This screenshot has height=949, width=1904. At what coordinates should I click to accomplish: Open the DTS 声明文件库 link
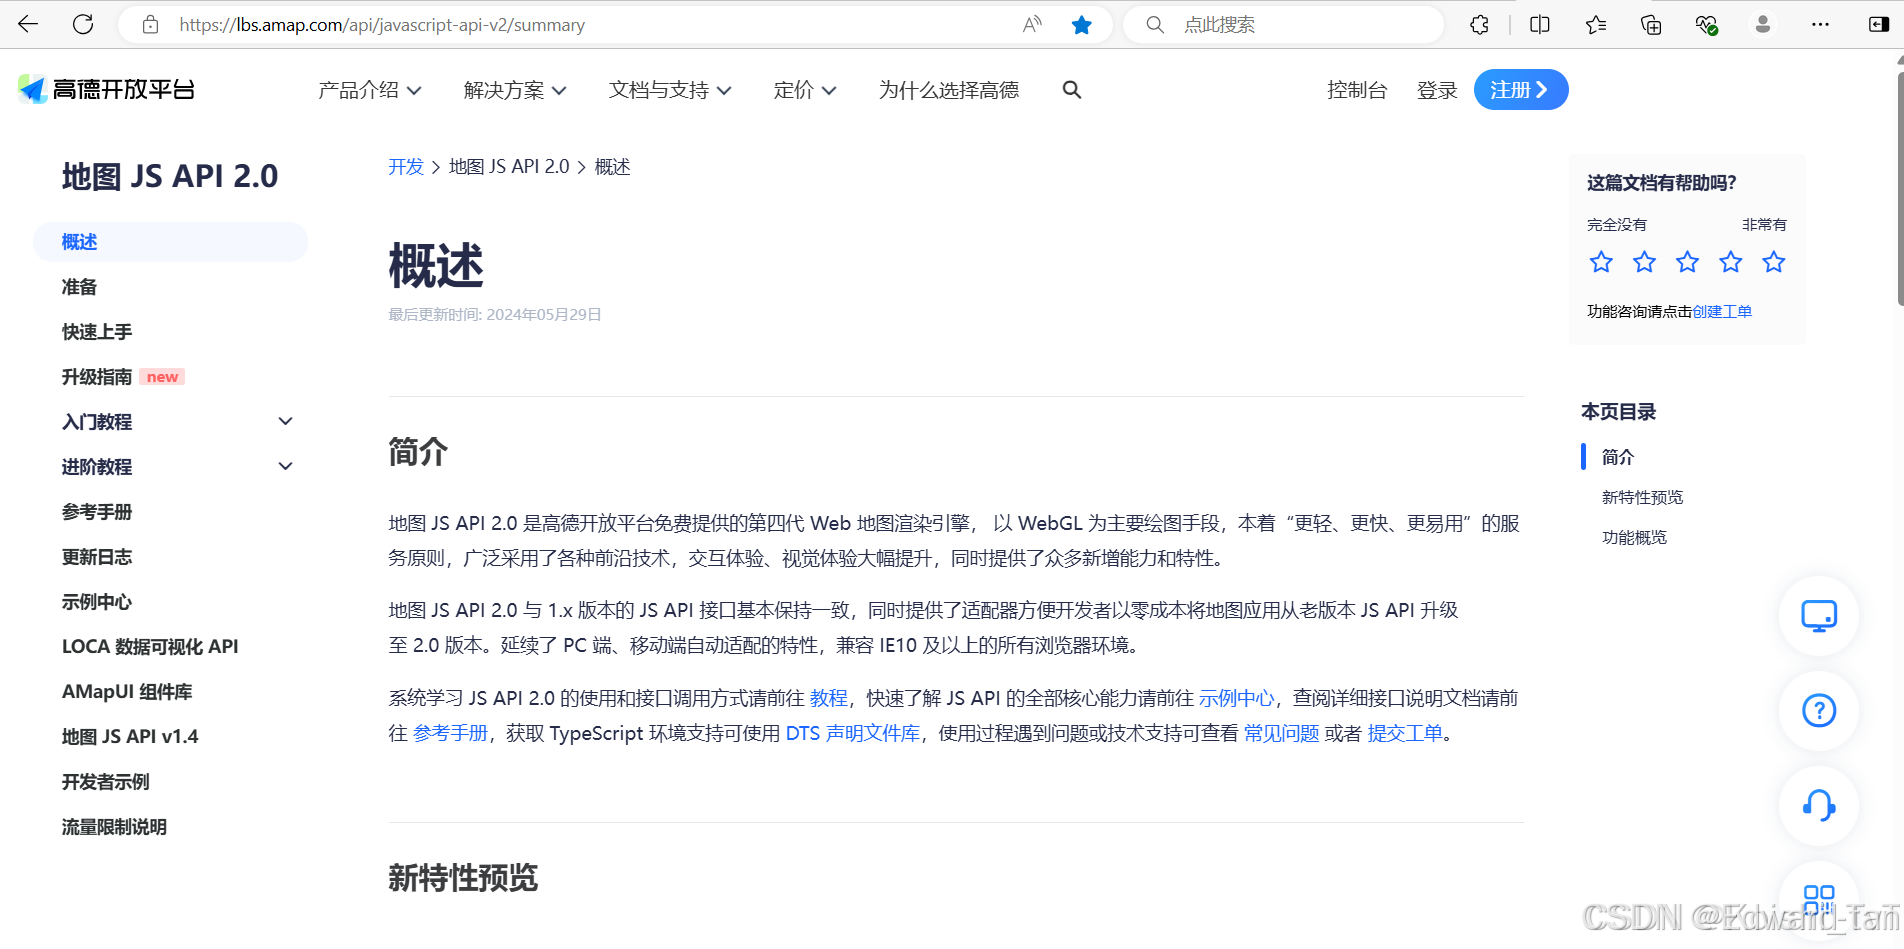pyautogui.click(x=852, y=733)
